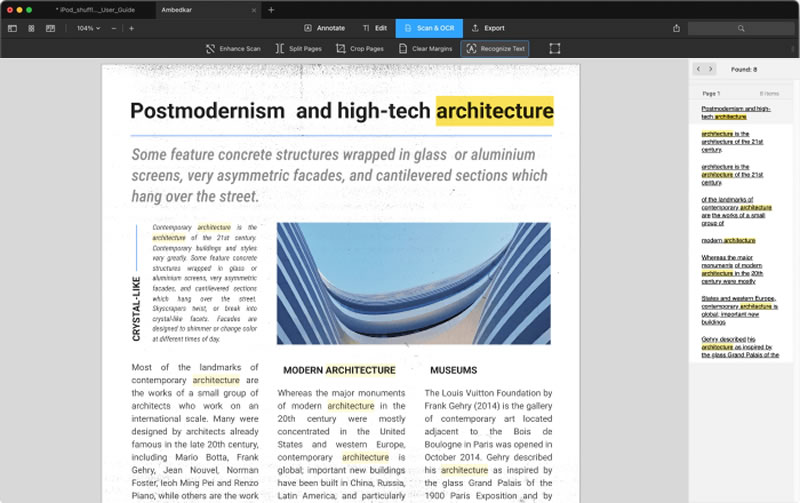Screen dimensions: 800x503
Task: Switch to the iPod_shuffl_User_Guide tab
Action: click(x=97, y=10)
